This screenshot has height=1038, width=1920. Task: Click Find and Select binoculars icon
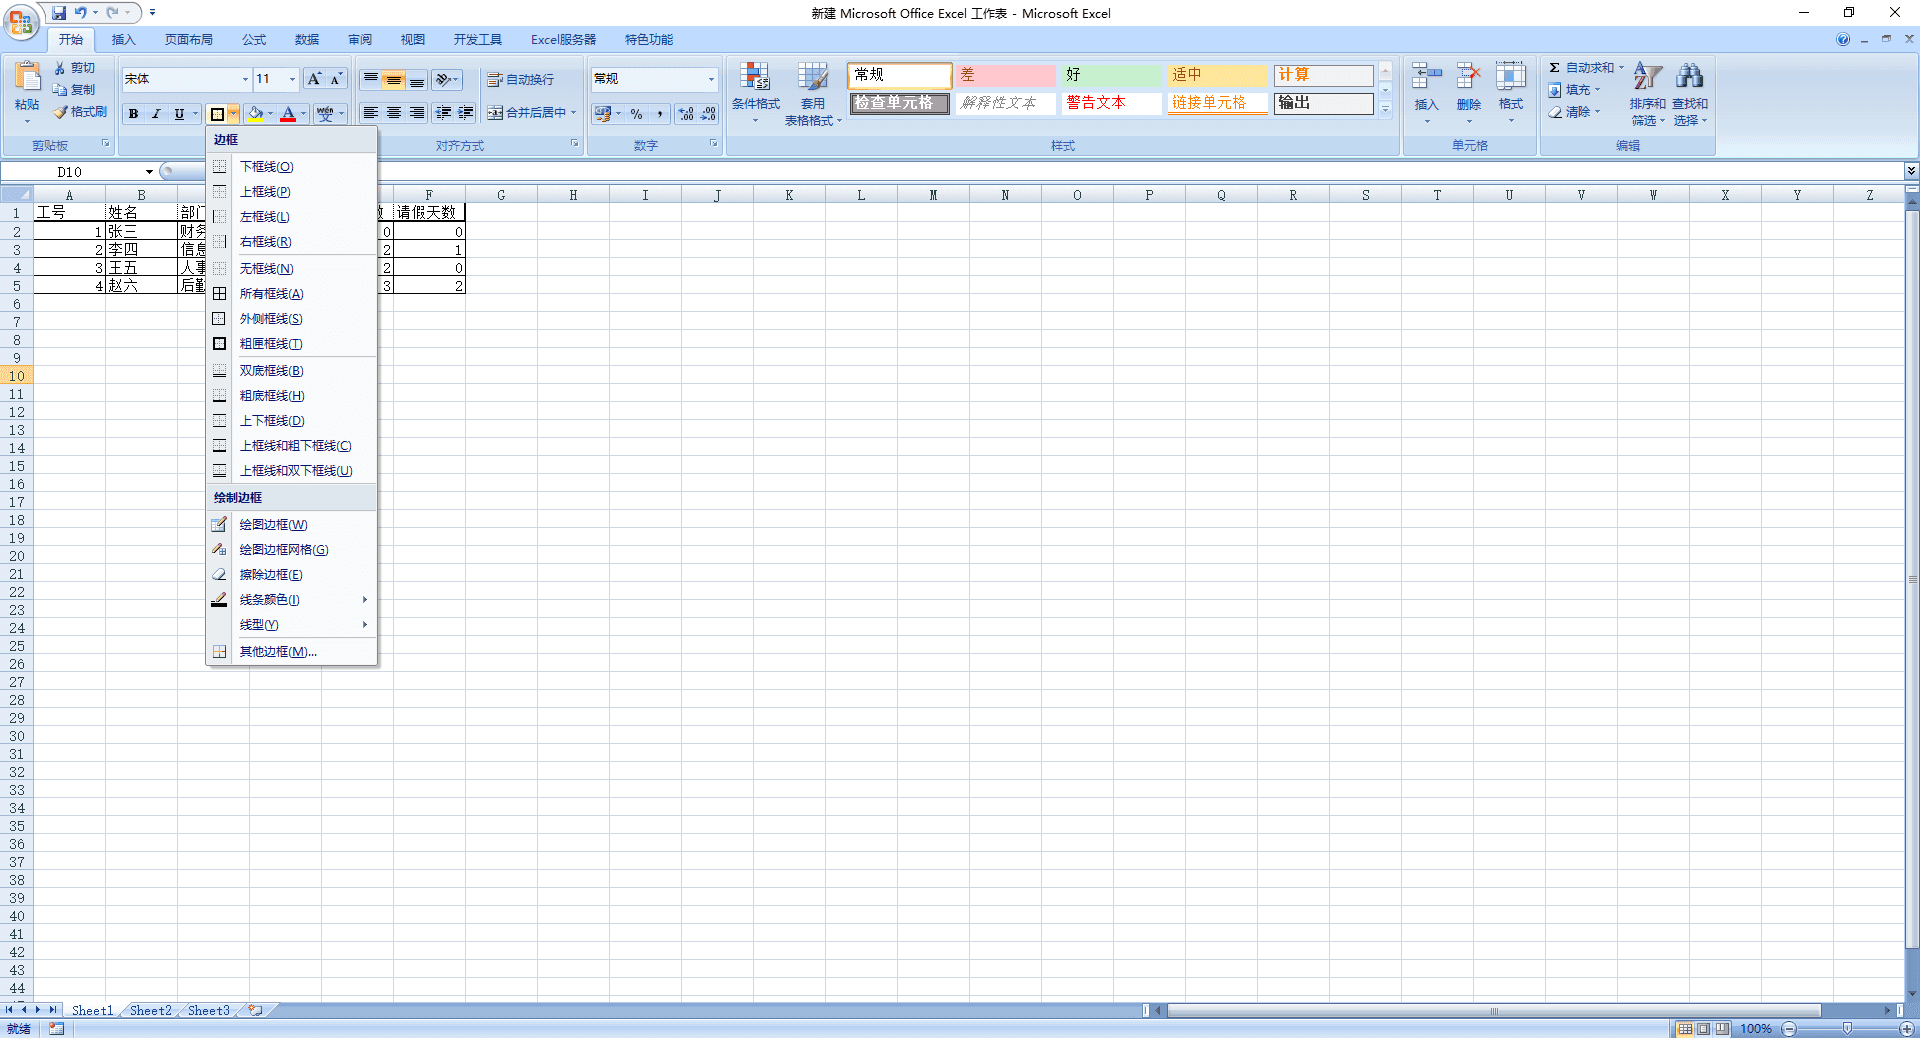1690,76
